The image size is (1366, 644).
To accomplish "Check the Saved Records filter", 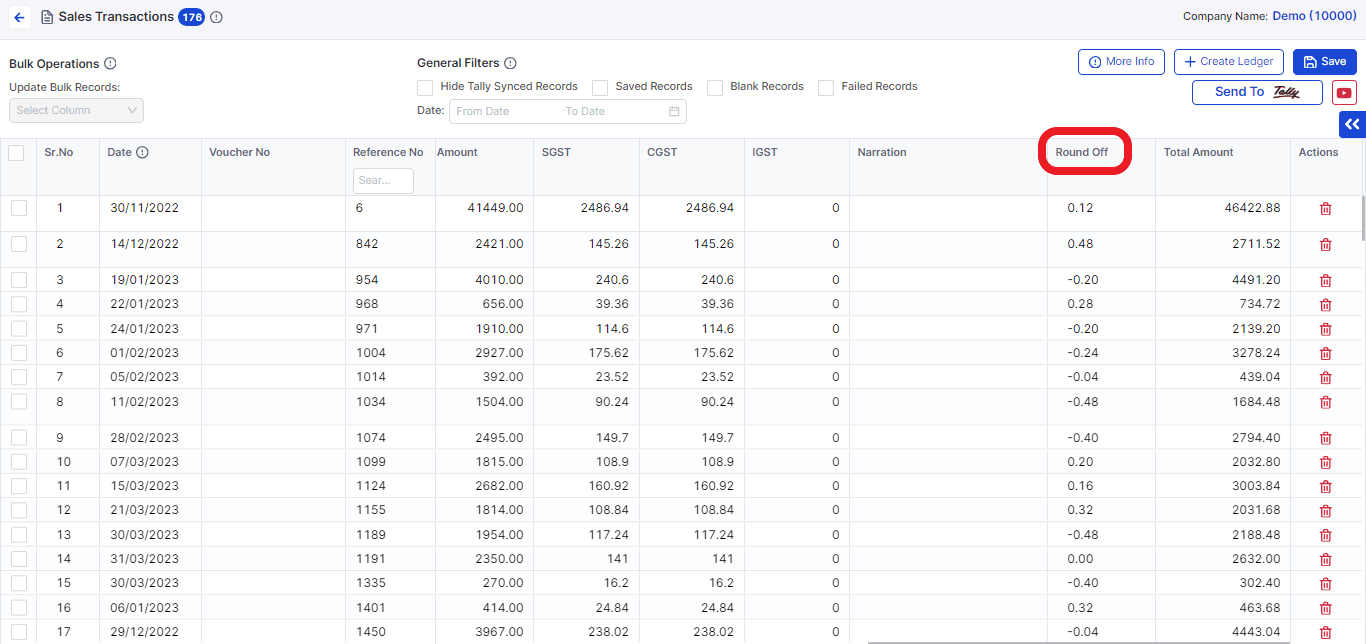I will click(600, 88).
